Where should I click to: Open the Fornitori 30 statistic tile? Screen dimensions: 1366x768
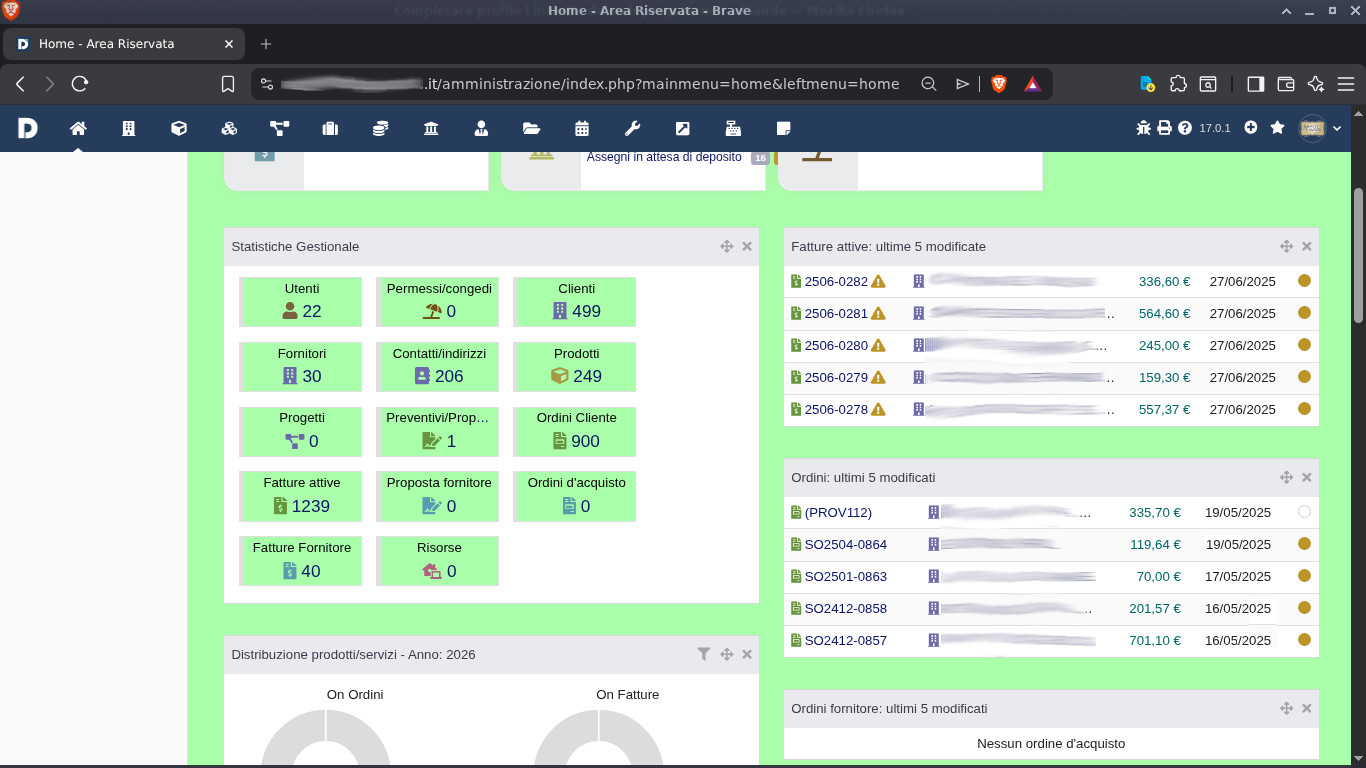click(x=301, y=366)
